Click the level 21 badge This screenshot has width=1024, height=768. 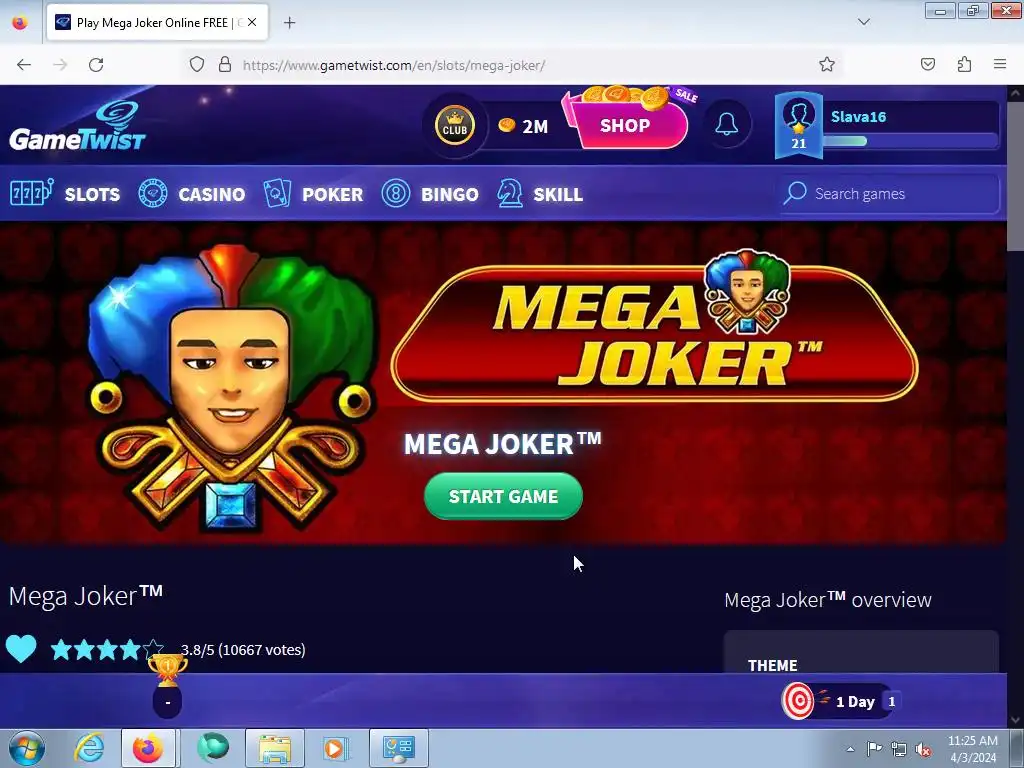pos(799,142)
